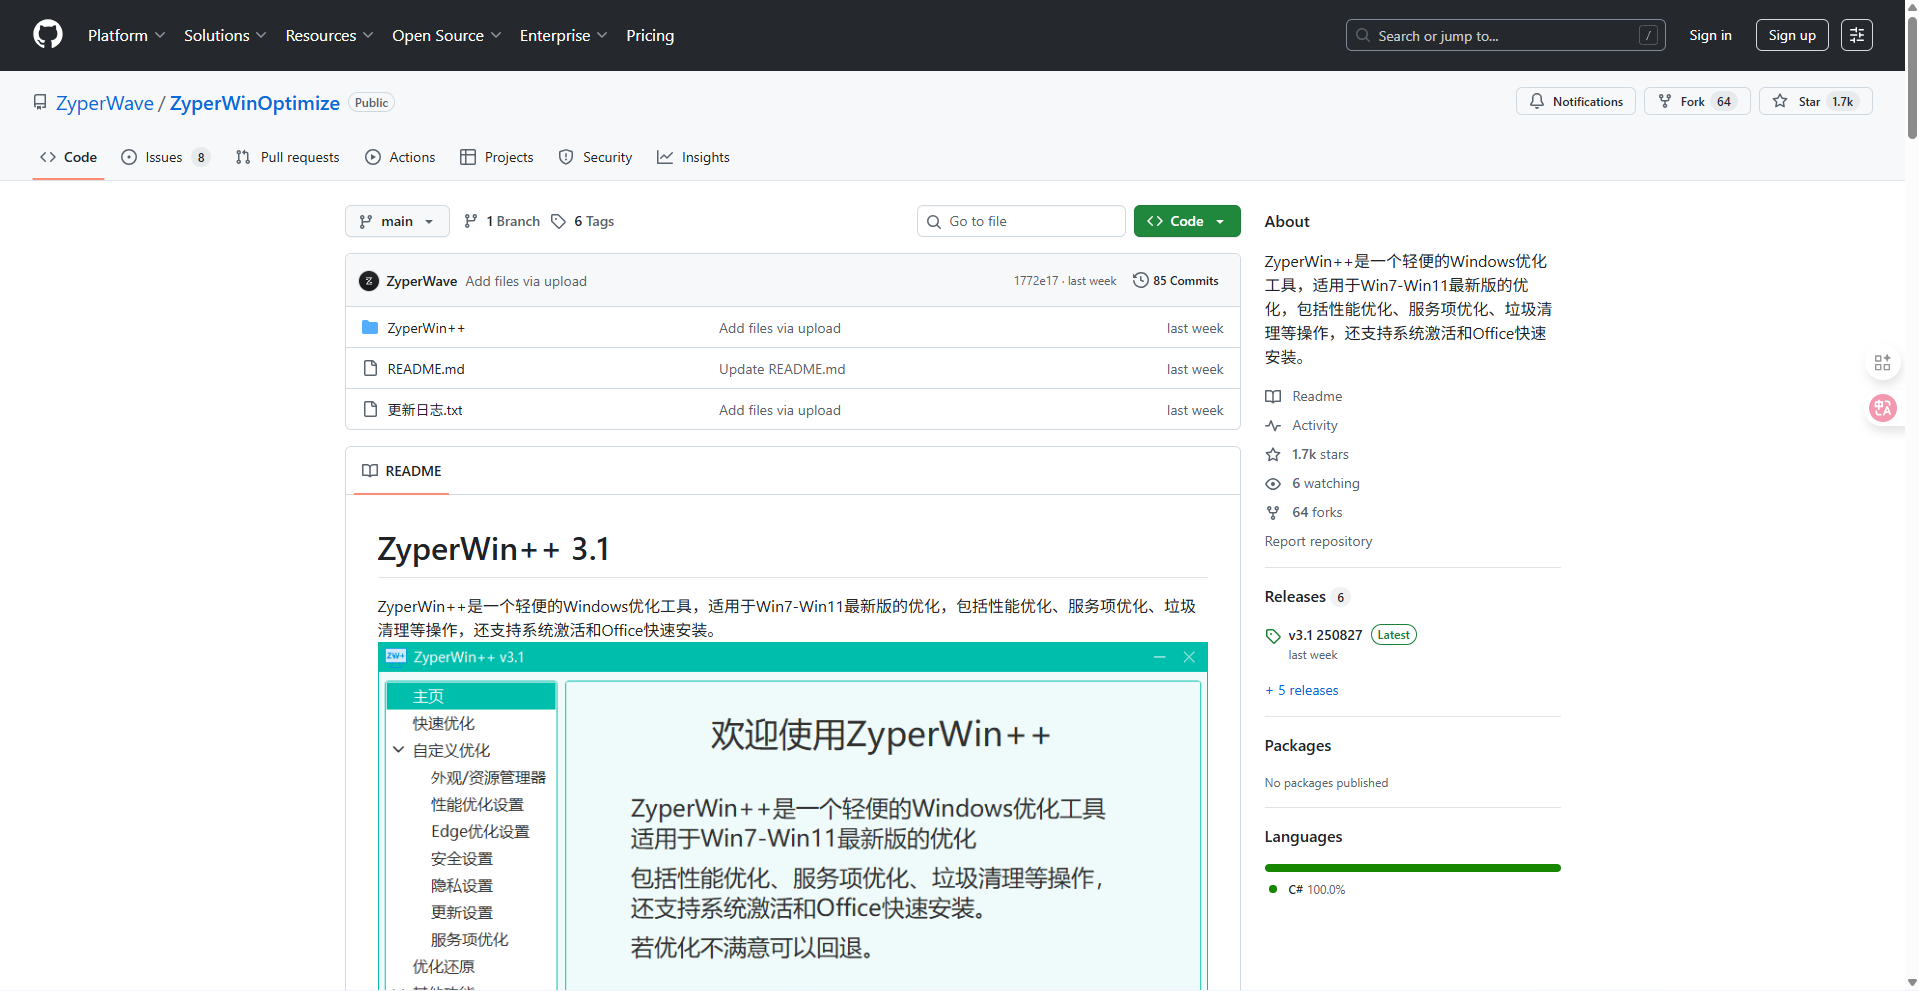Open the ZyperWinOptimize repository link
Viewport: 1919px width, 991px height.
coord(255,103)
